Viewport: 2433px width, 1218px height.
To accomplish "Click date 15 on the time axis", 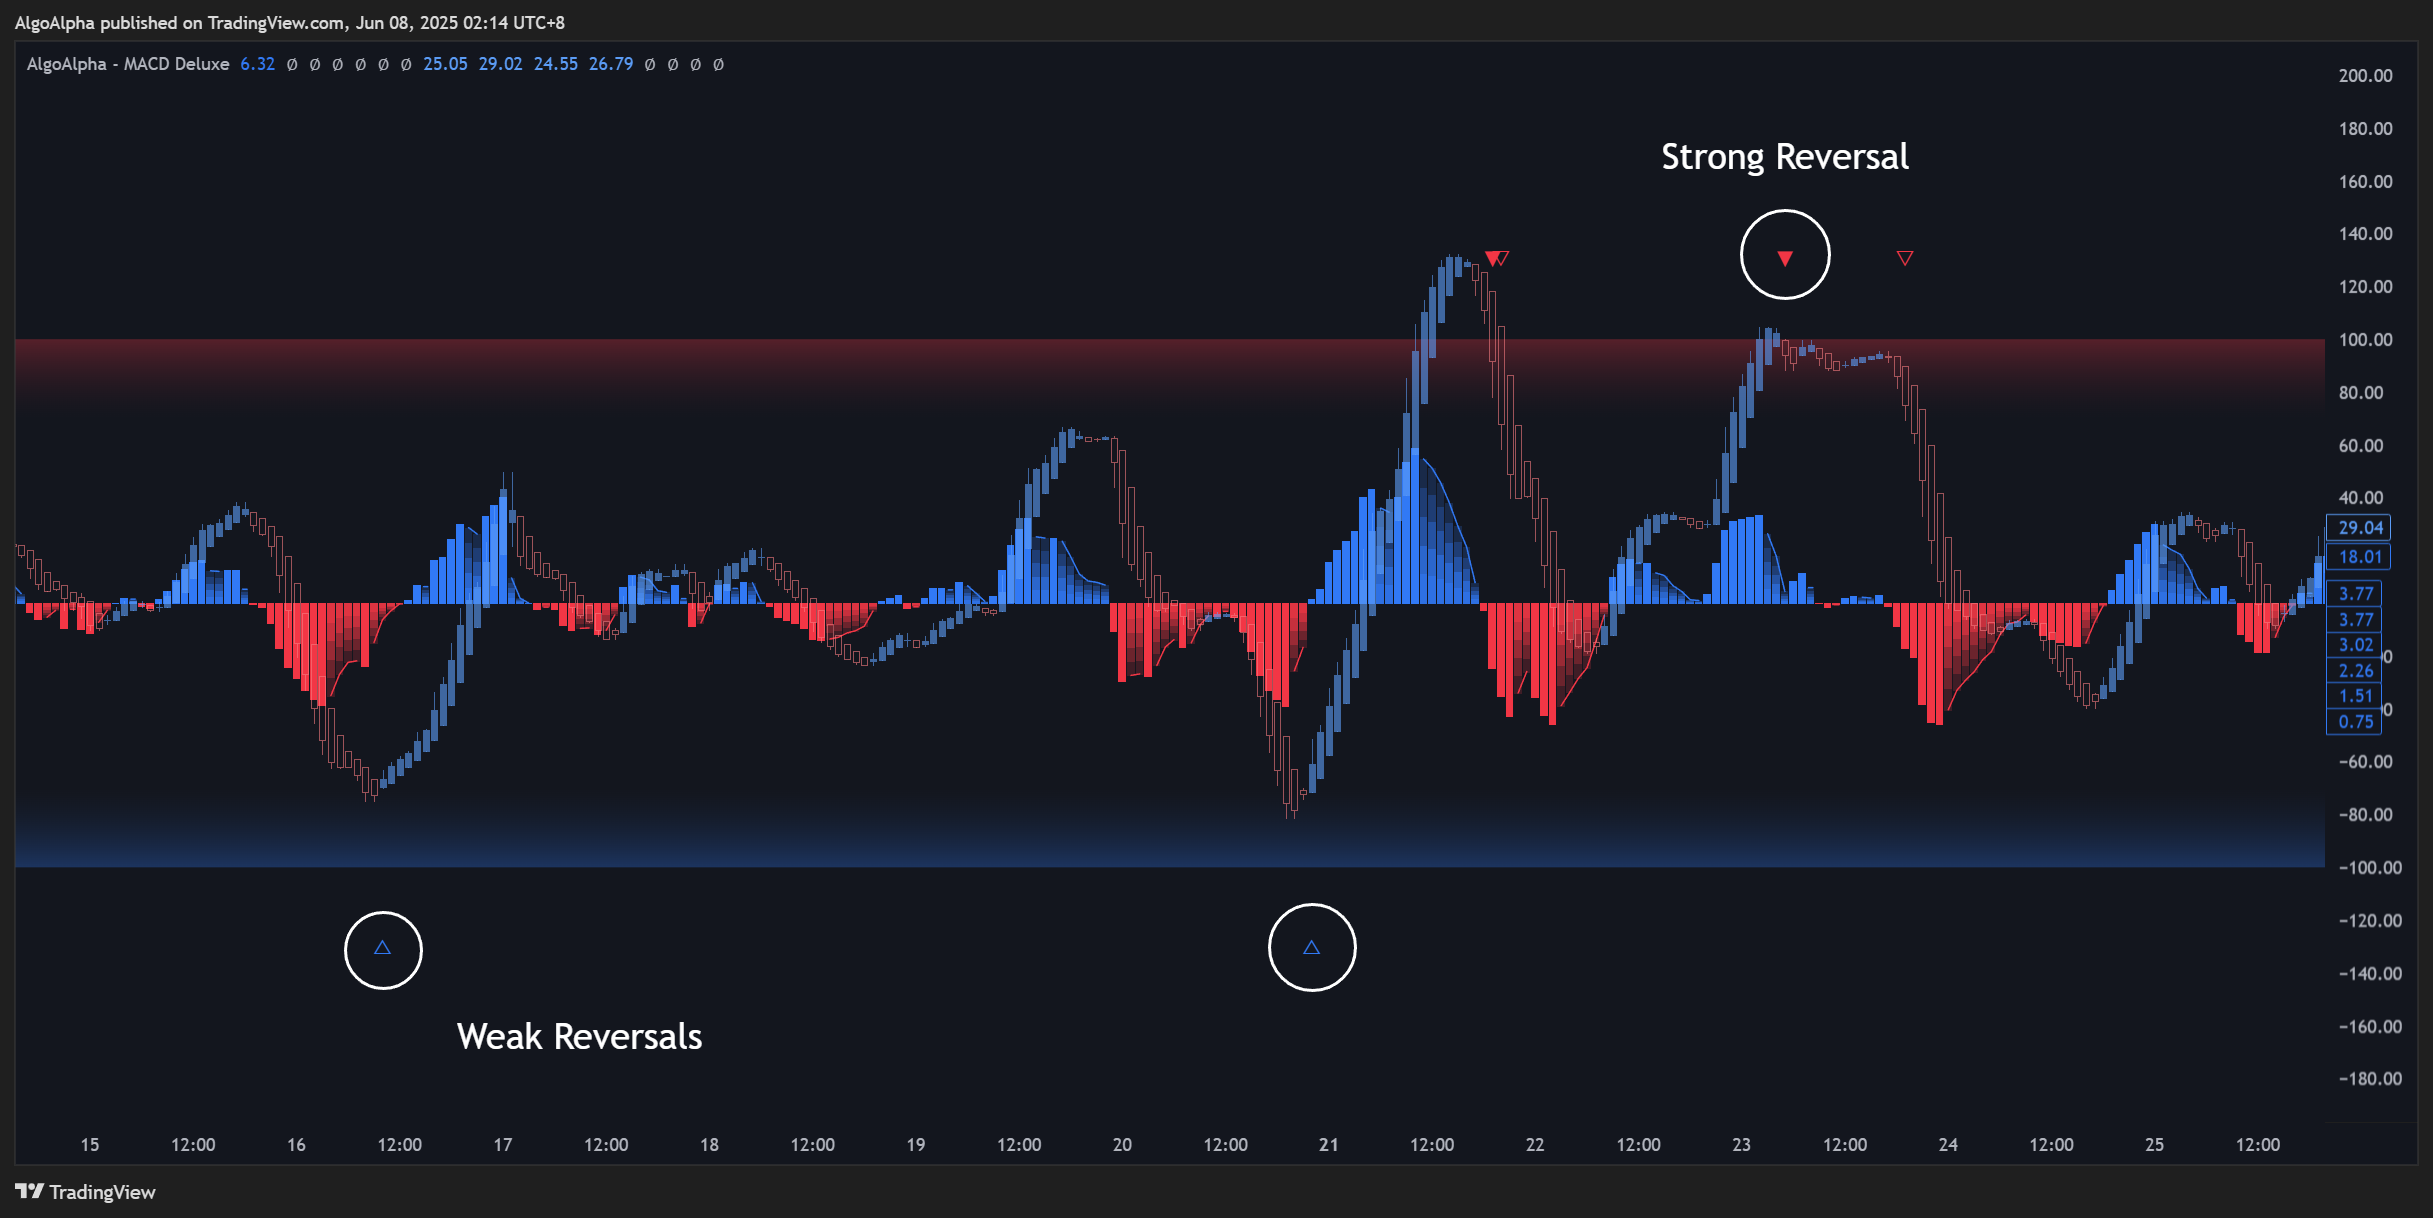I will coord(90,1145).
